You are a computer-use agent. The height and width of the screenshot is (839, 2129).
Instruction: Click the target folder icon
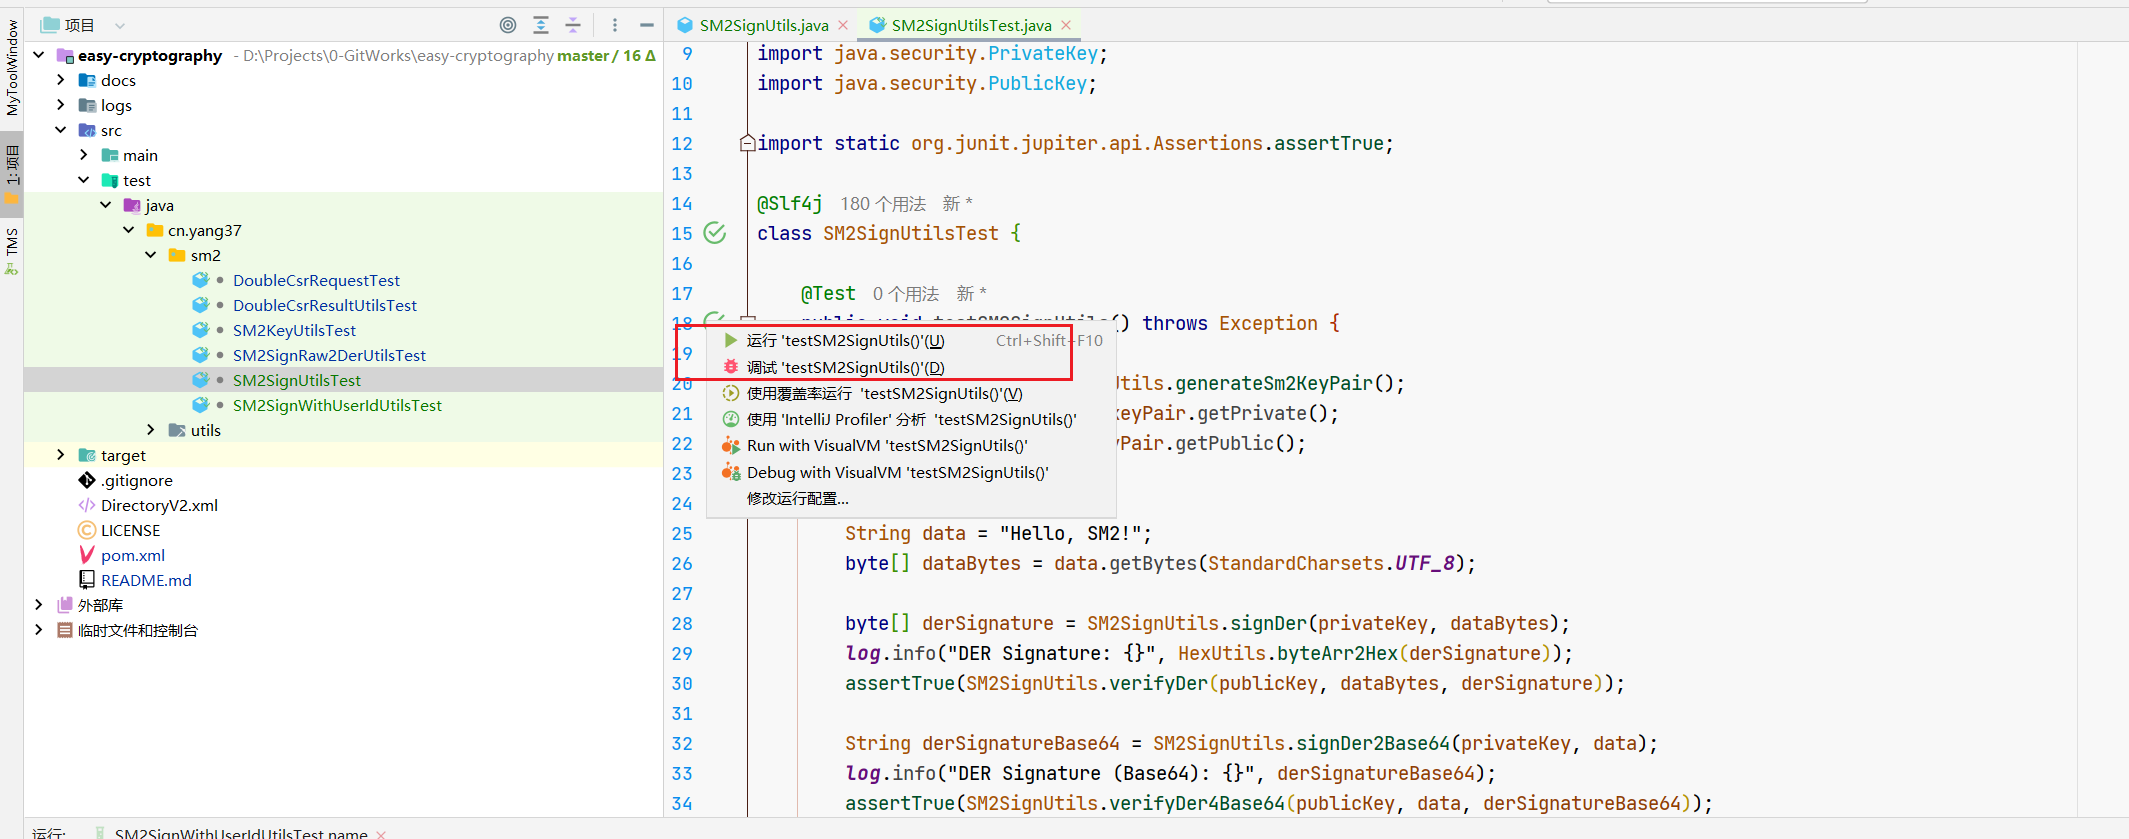[87, 455]
